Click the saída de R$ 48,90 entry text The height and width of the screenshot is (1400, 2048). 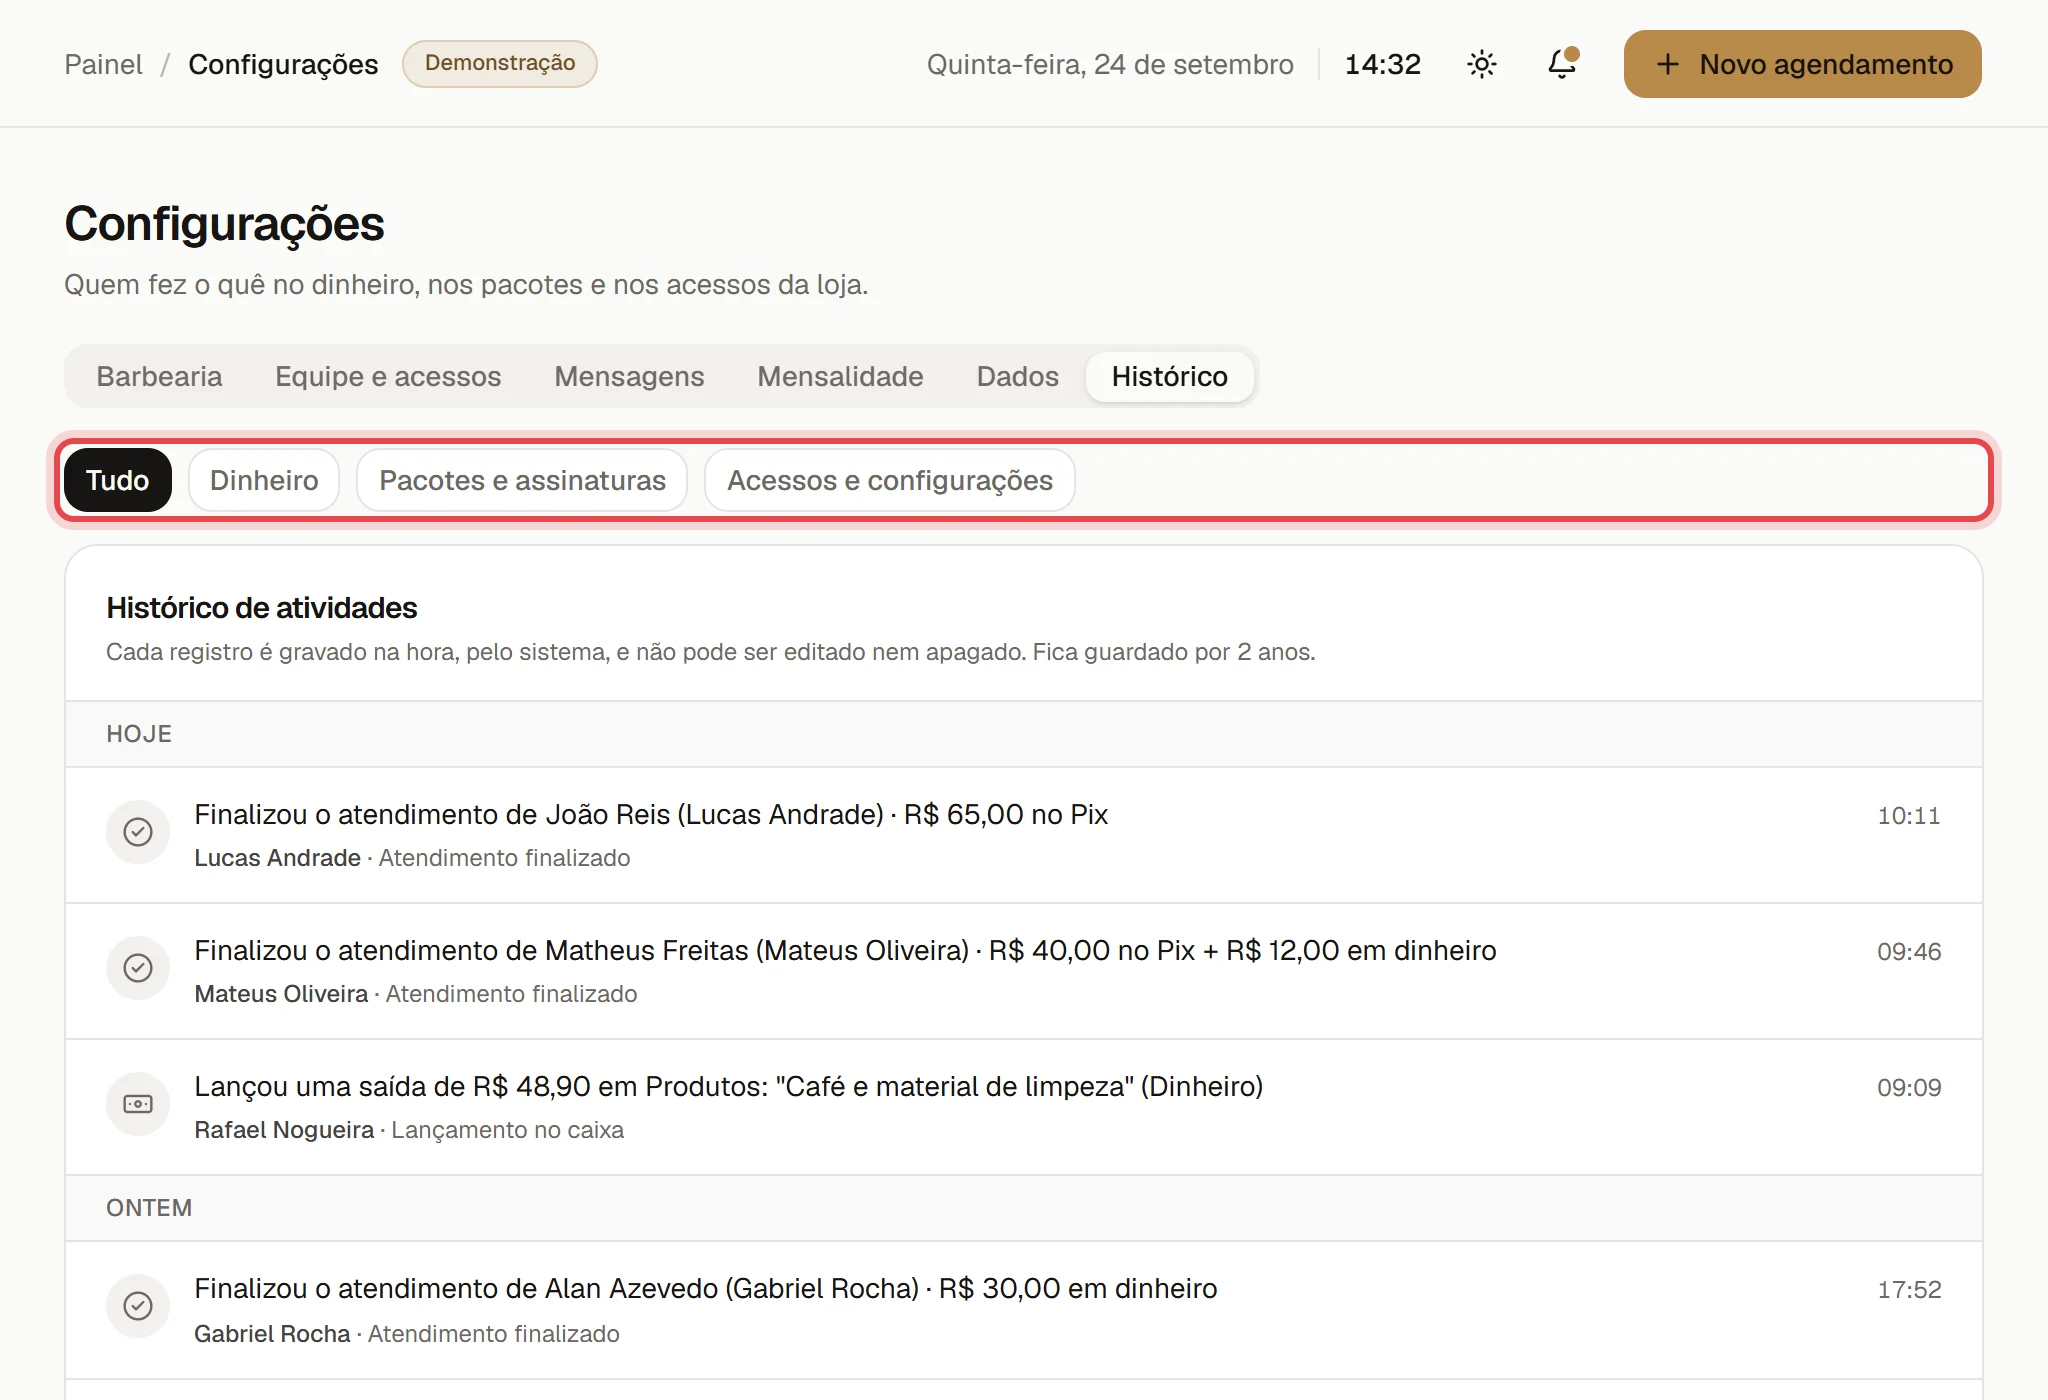(728, 1086)
